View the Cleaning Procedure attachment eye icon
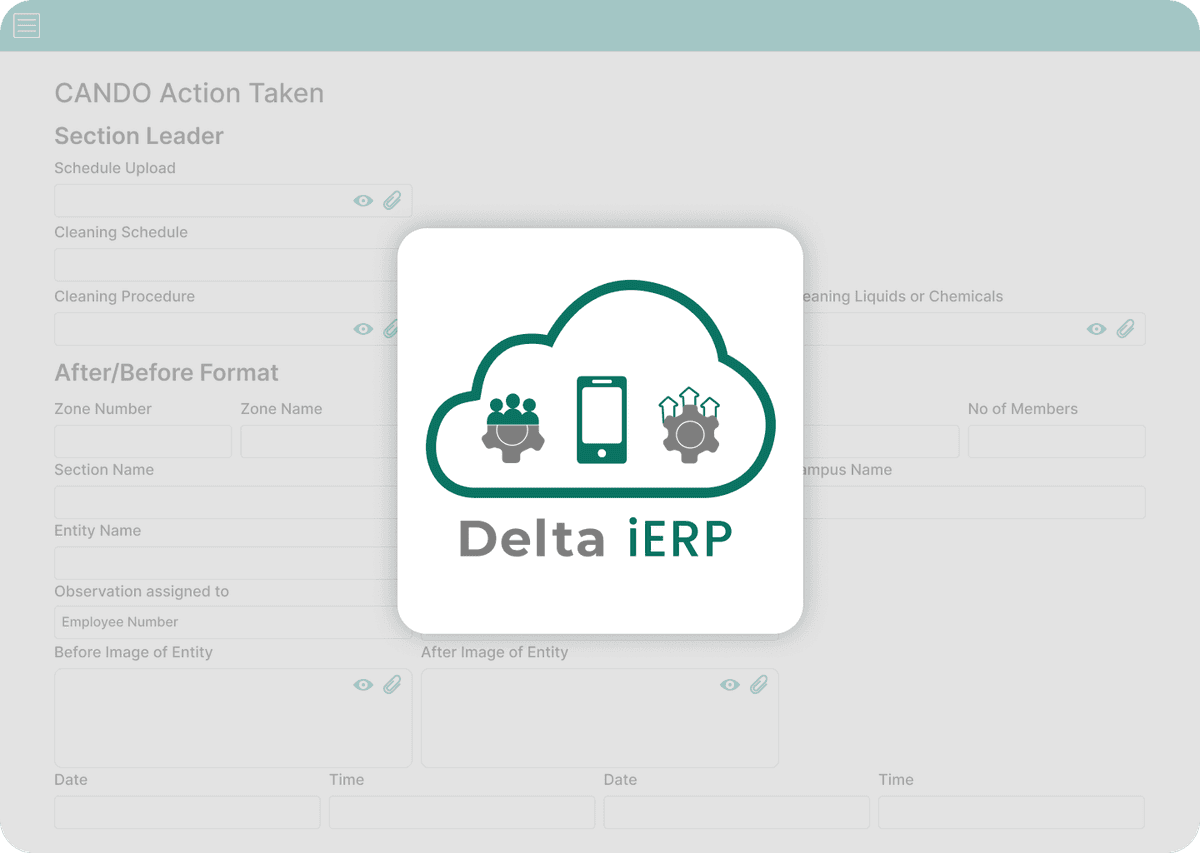 pyautogui.click(x=363, y=329)
